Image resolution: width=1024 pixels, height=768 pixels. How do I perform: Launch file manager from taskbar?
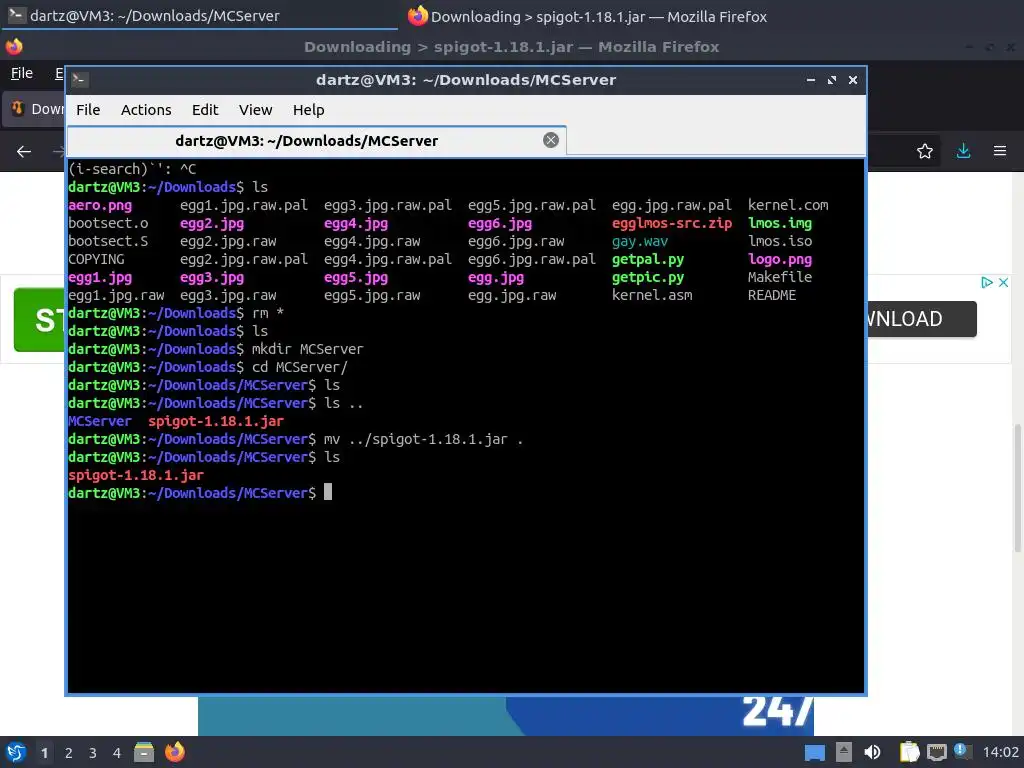click(144, 752)
